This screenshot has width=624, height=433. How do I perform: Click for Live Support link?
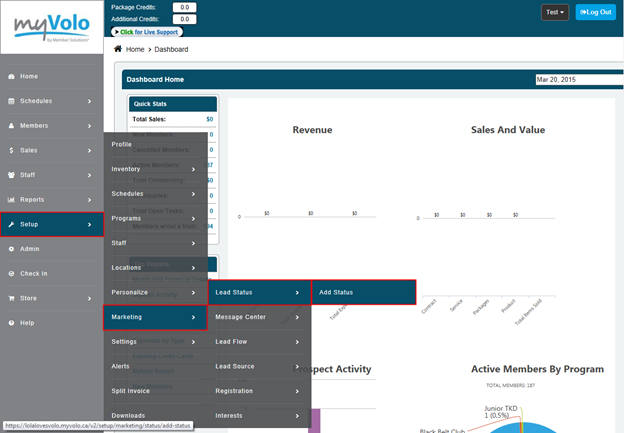(153, 32)
